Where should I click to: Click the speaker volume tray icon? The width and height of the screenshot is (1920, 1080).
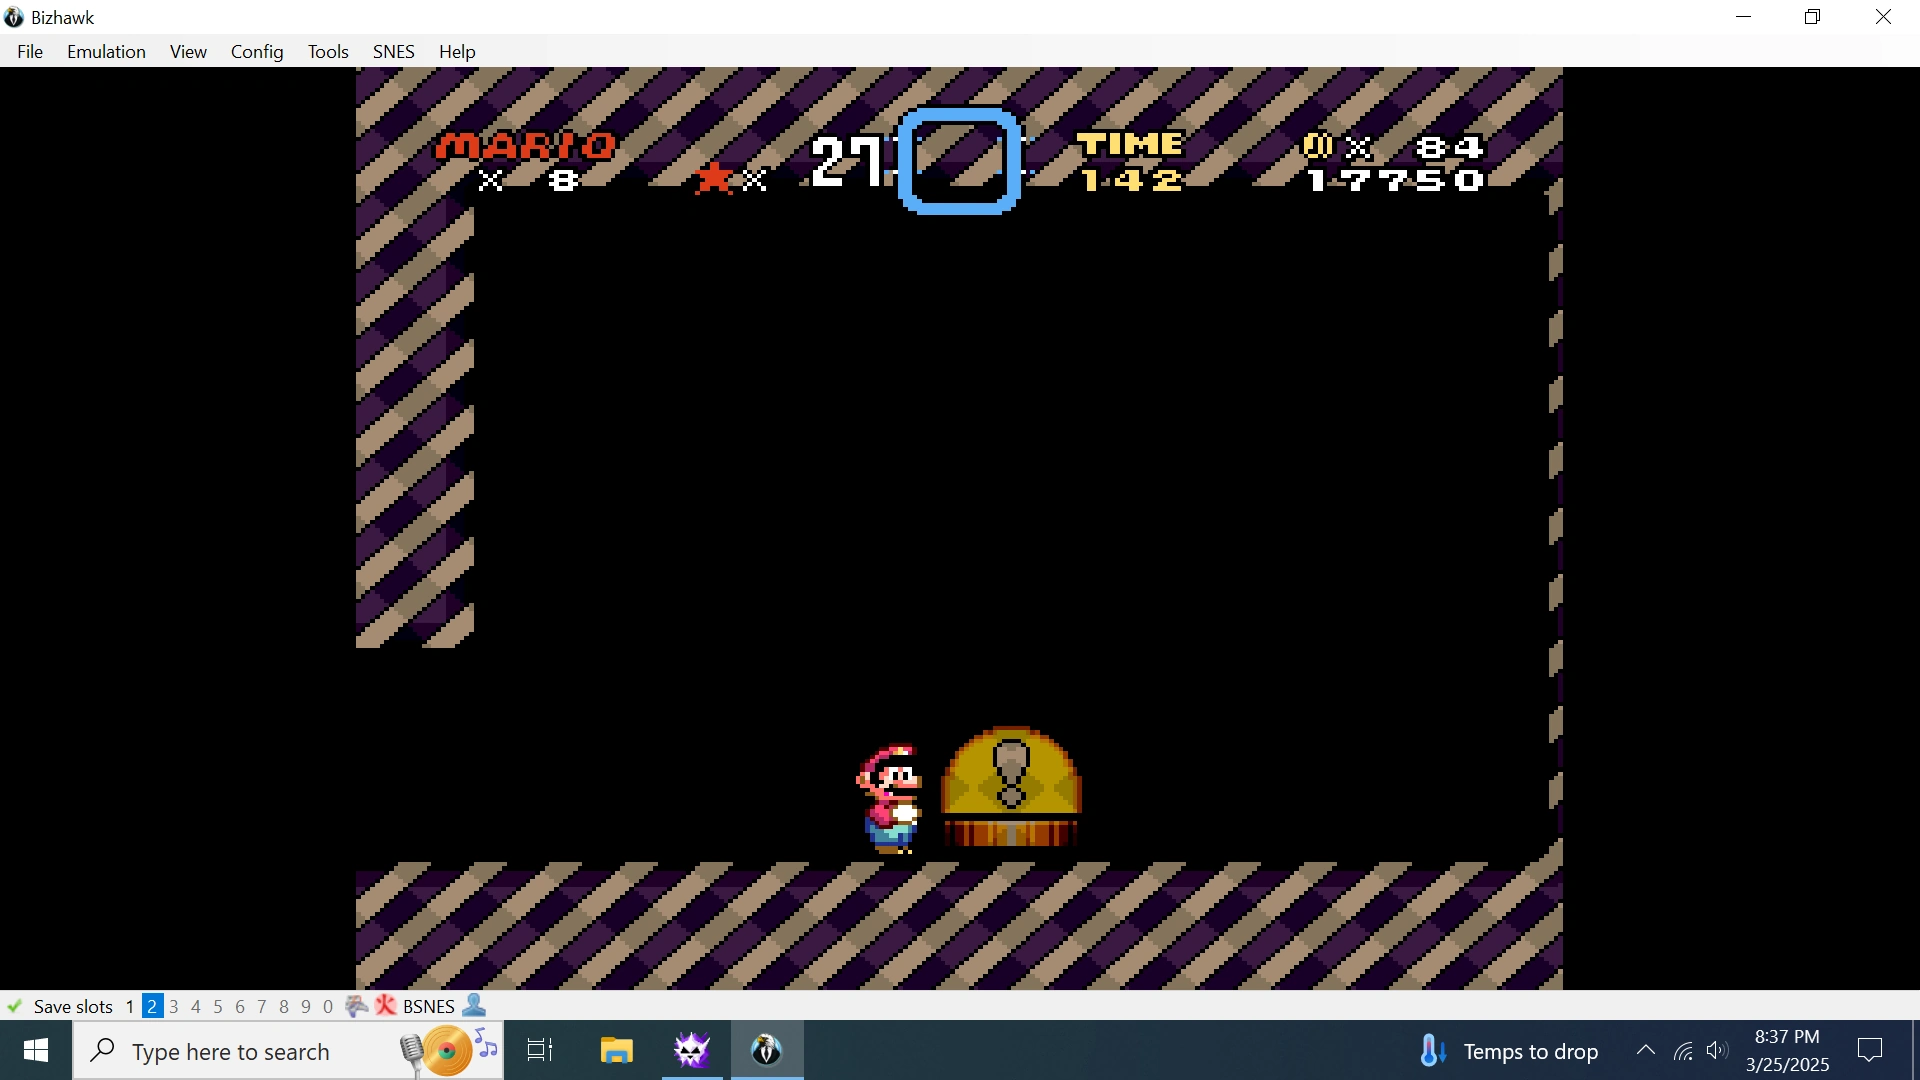[x=1717, y=1050]
